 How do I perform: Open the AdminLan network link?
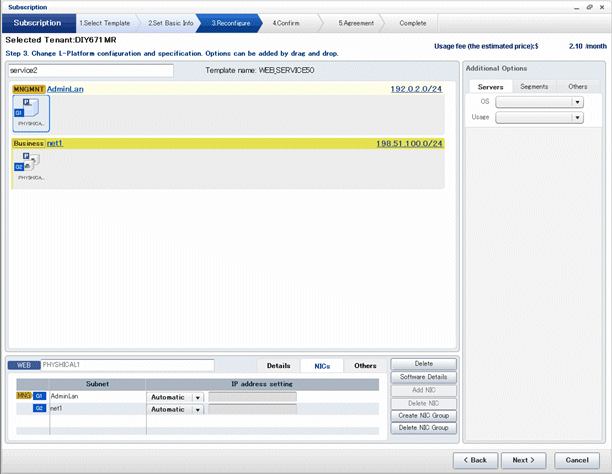(65, 89)
